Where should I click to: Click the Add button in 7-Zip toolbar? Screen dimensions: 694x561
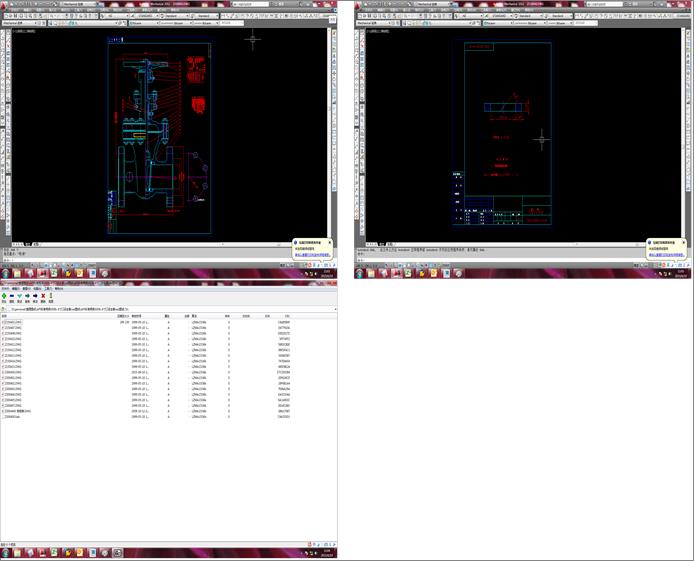(4, 296)
